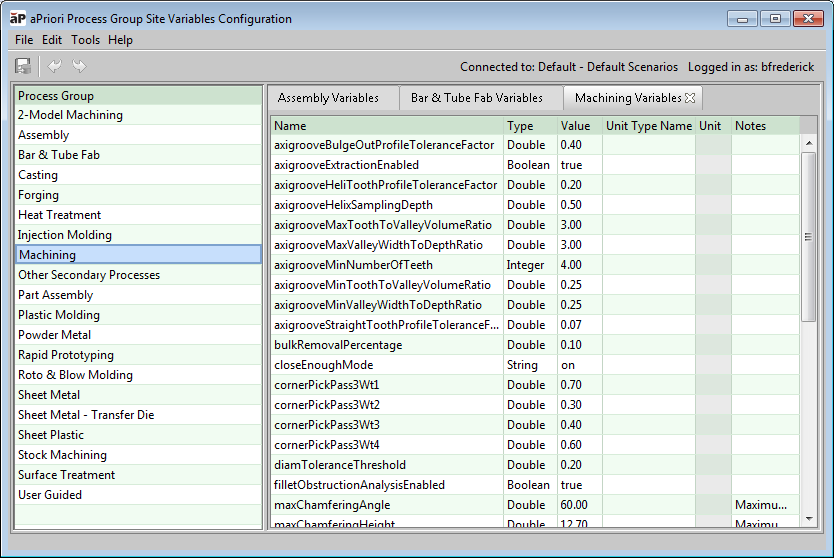Close the Machining Variables tab
Viewport: 834px width, 558px height.
coord(690,98)
